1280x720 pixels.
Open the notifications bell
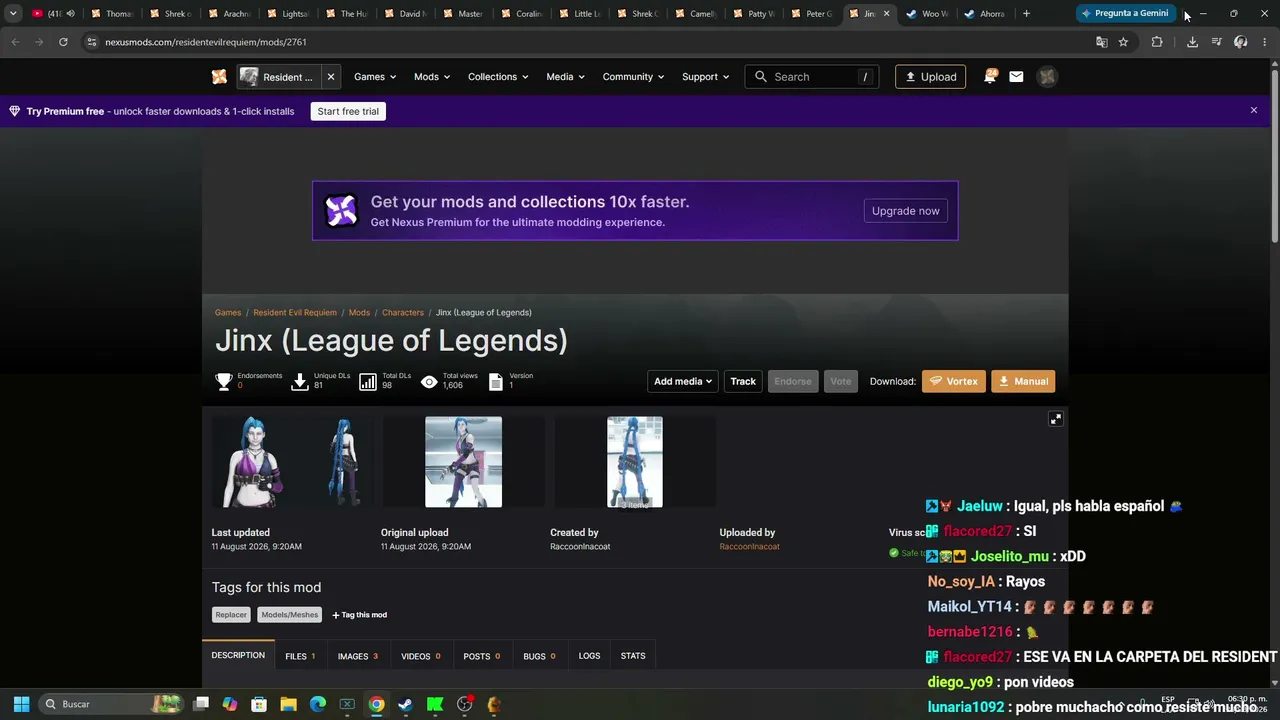pyautogui.click(x=990, y=77)
